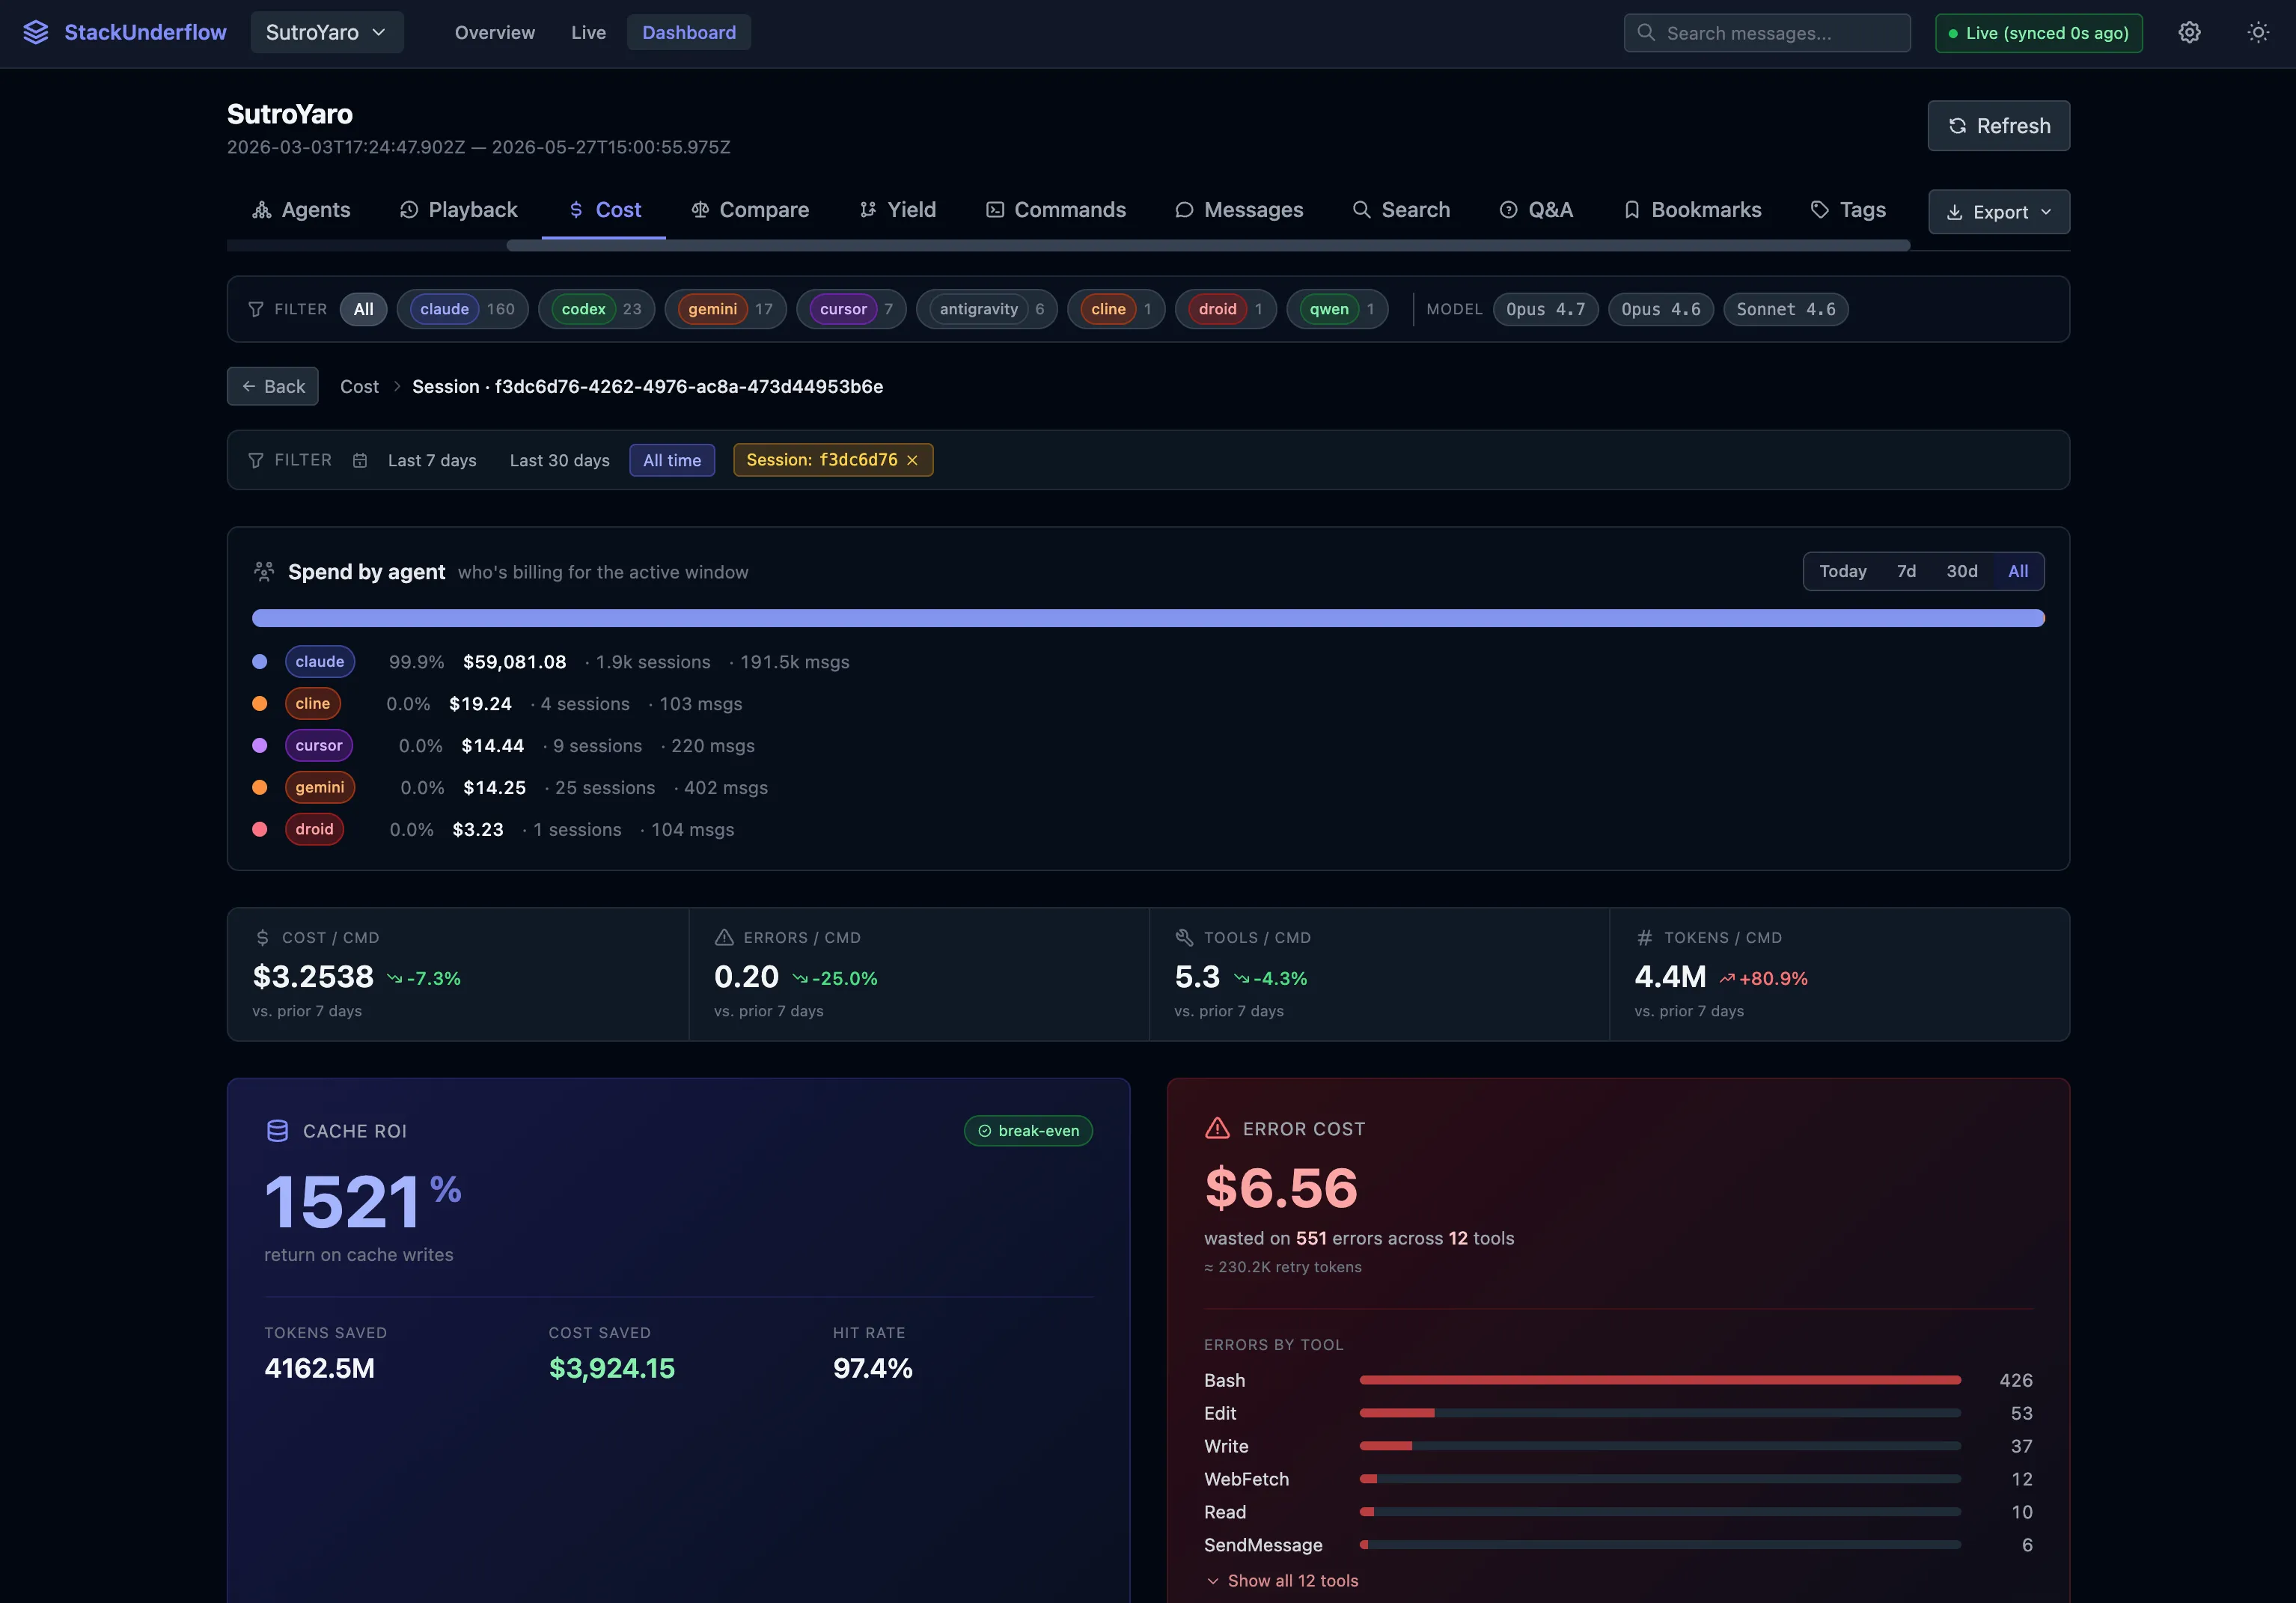Image resolution: width=2296 pixels, height=1603 pixels.
Task: Toggle the light/dark theme sun icon
Action: (x=2258, y=33)
